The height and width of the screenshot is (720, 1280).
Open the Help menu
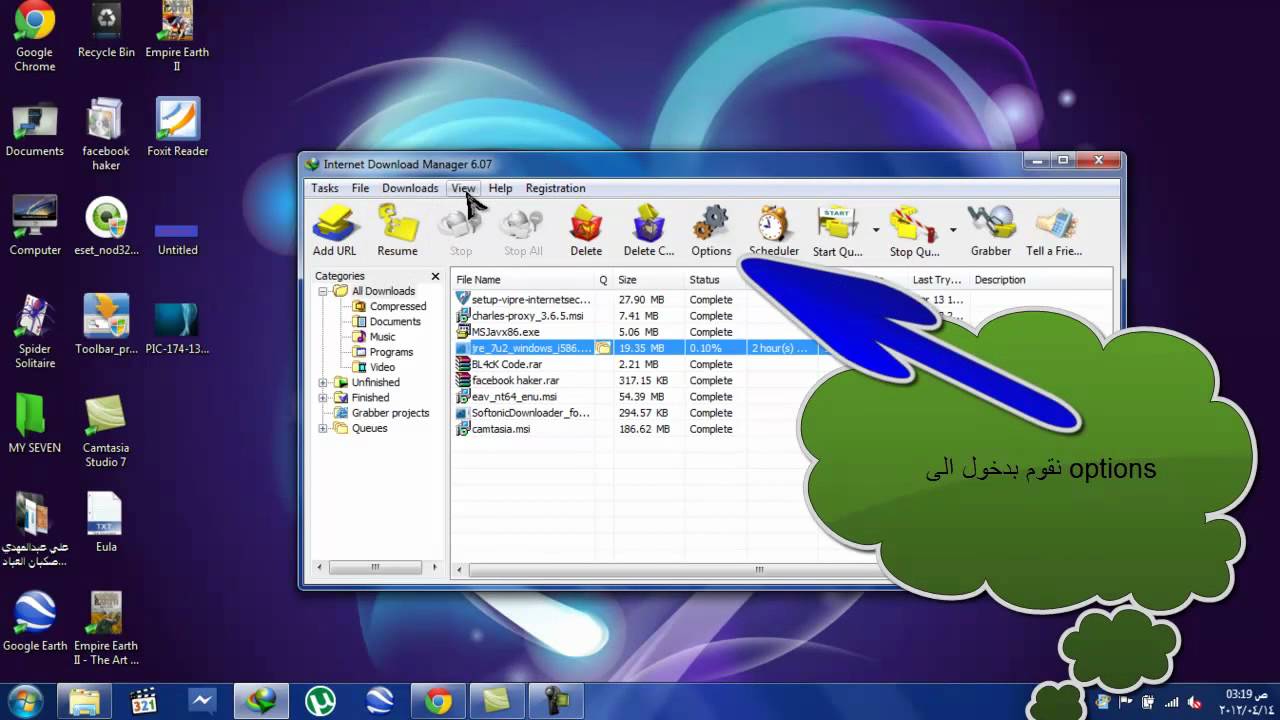point(500,188)
